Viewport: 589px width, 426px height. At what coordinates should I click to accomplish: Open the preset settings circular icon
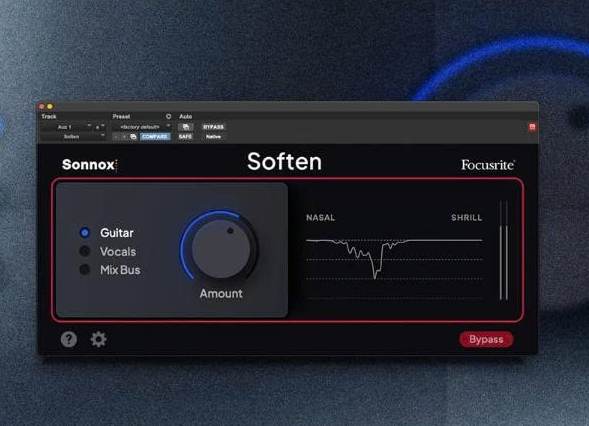coord(168,116)
